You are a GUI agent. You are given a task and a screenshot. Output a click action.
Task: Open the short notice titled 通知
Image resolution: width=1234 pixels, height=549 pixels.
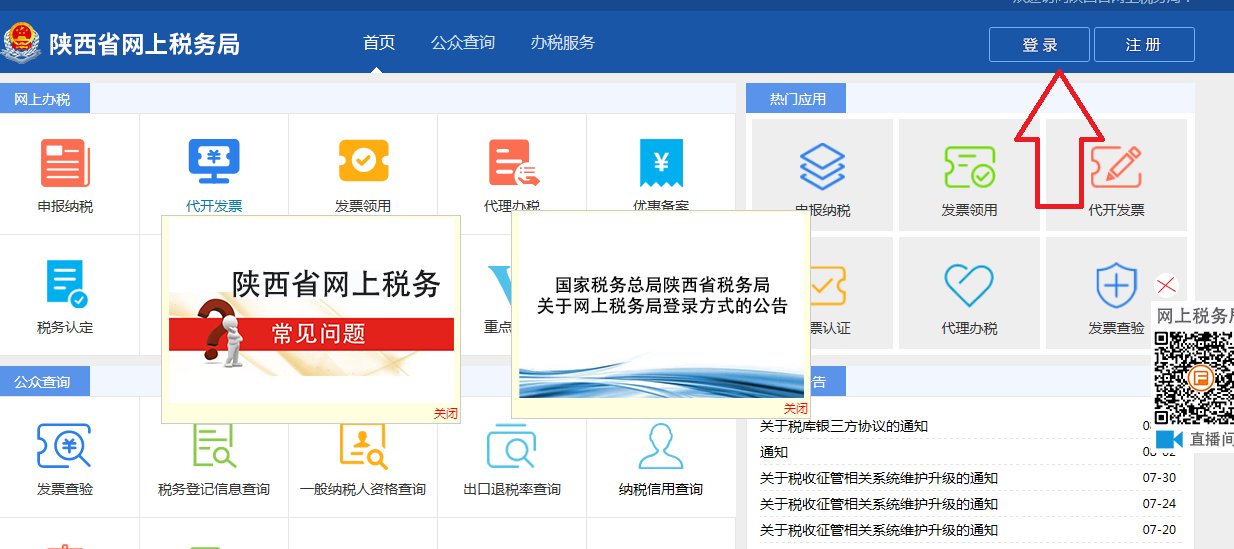[x=774, y=452]
